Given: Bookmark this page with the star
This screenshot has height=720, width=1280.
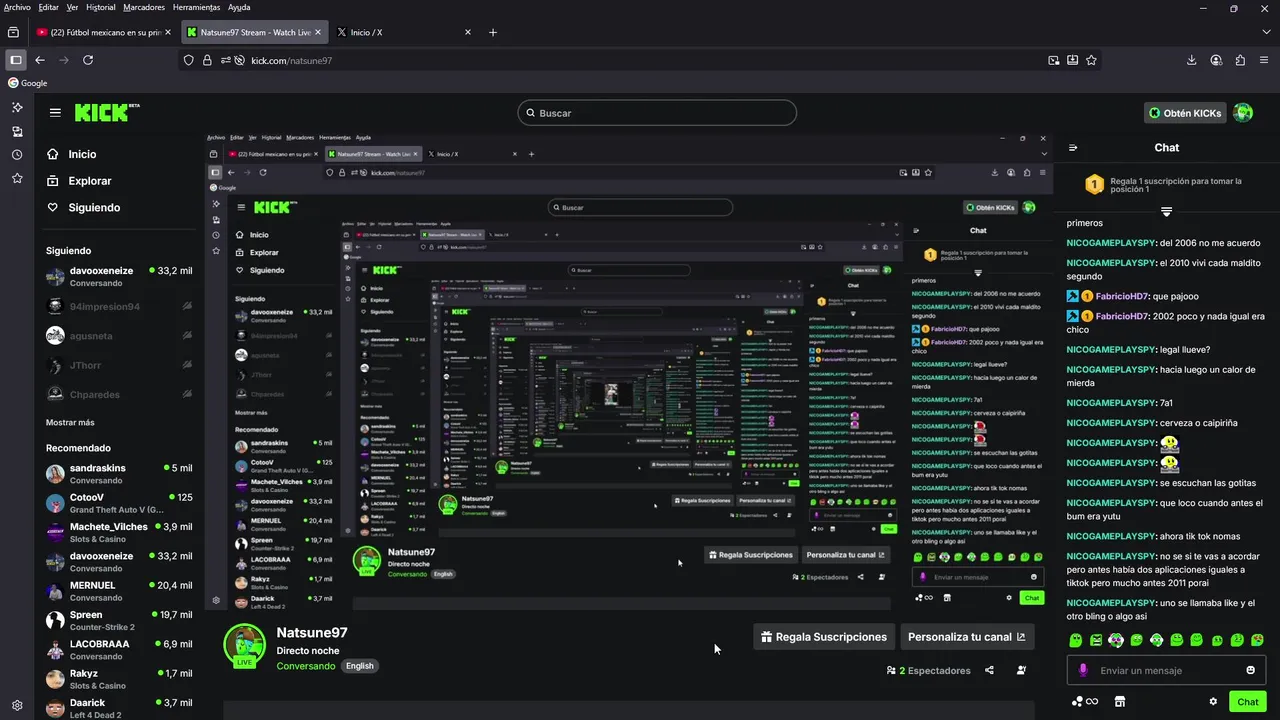Looking at the screenshot, I should [x=1091, y=60].
